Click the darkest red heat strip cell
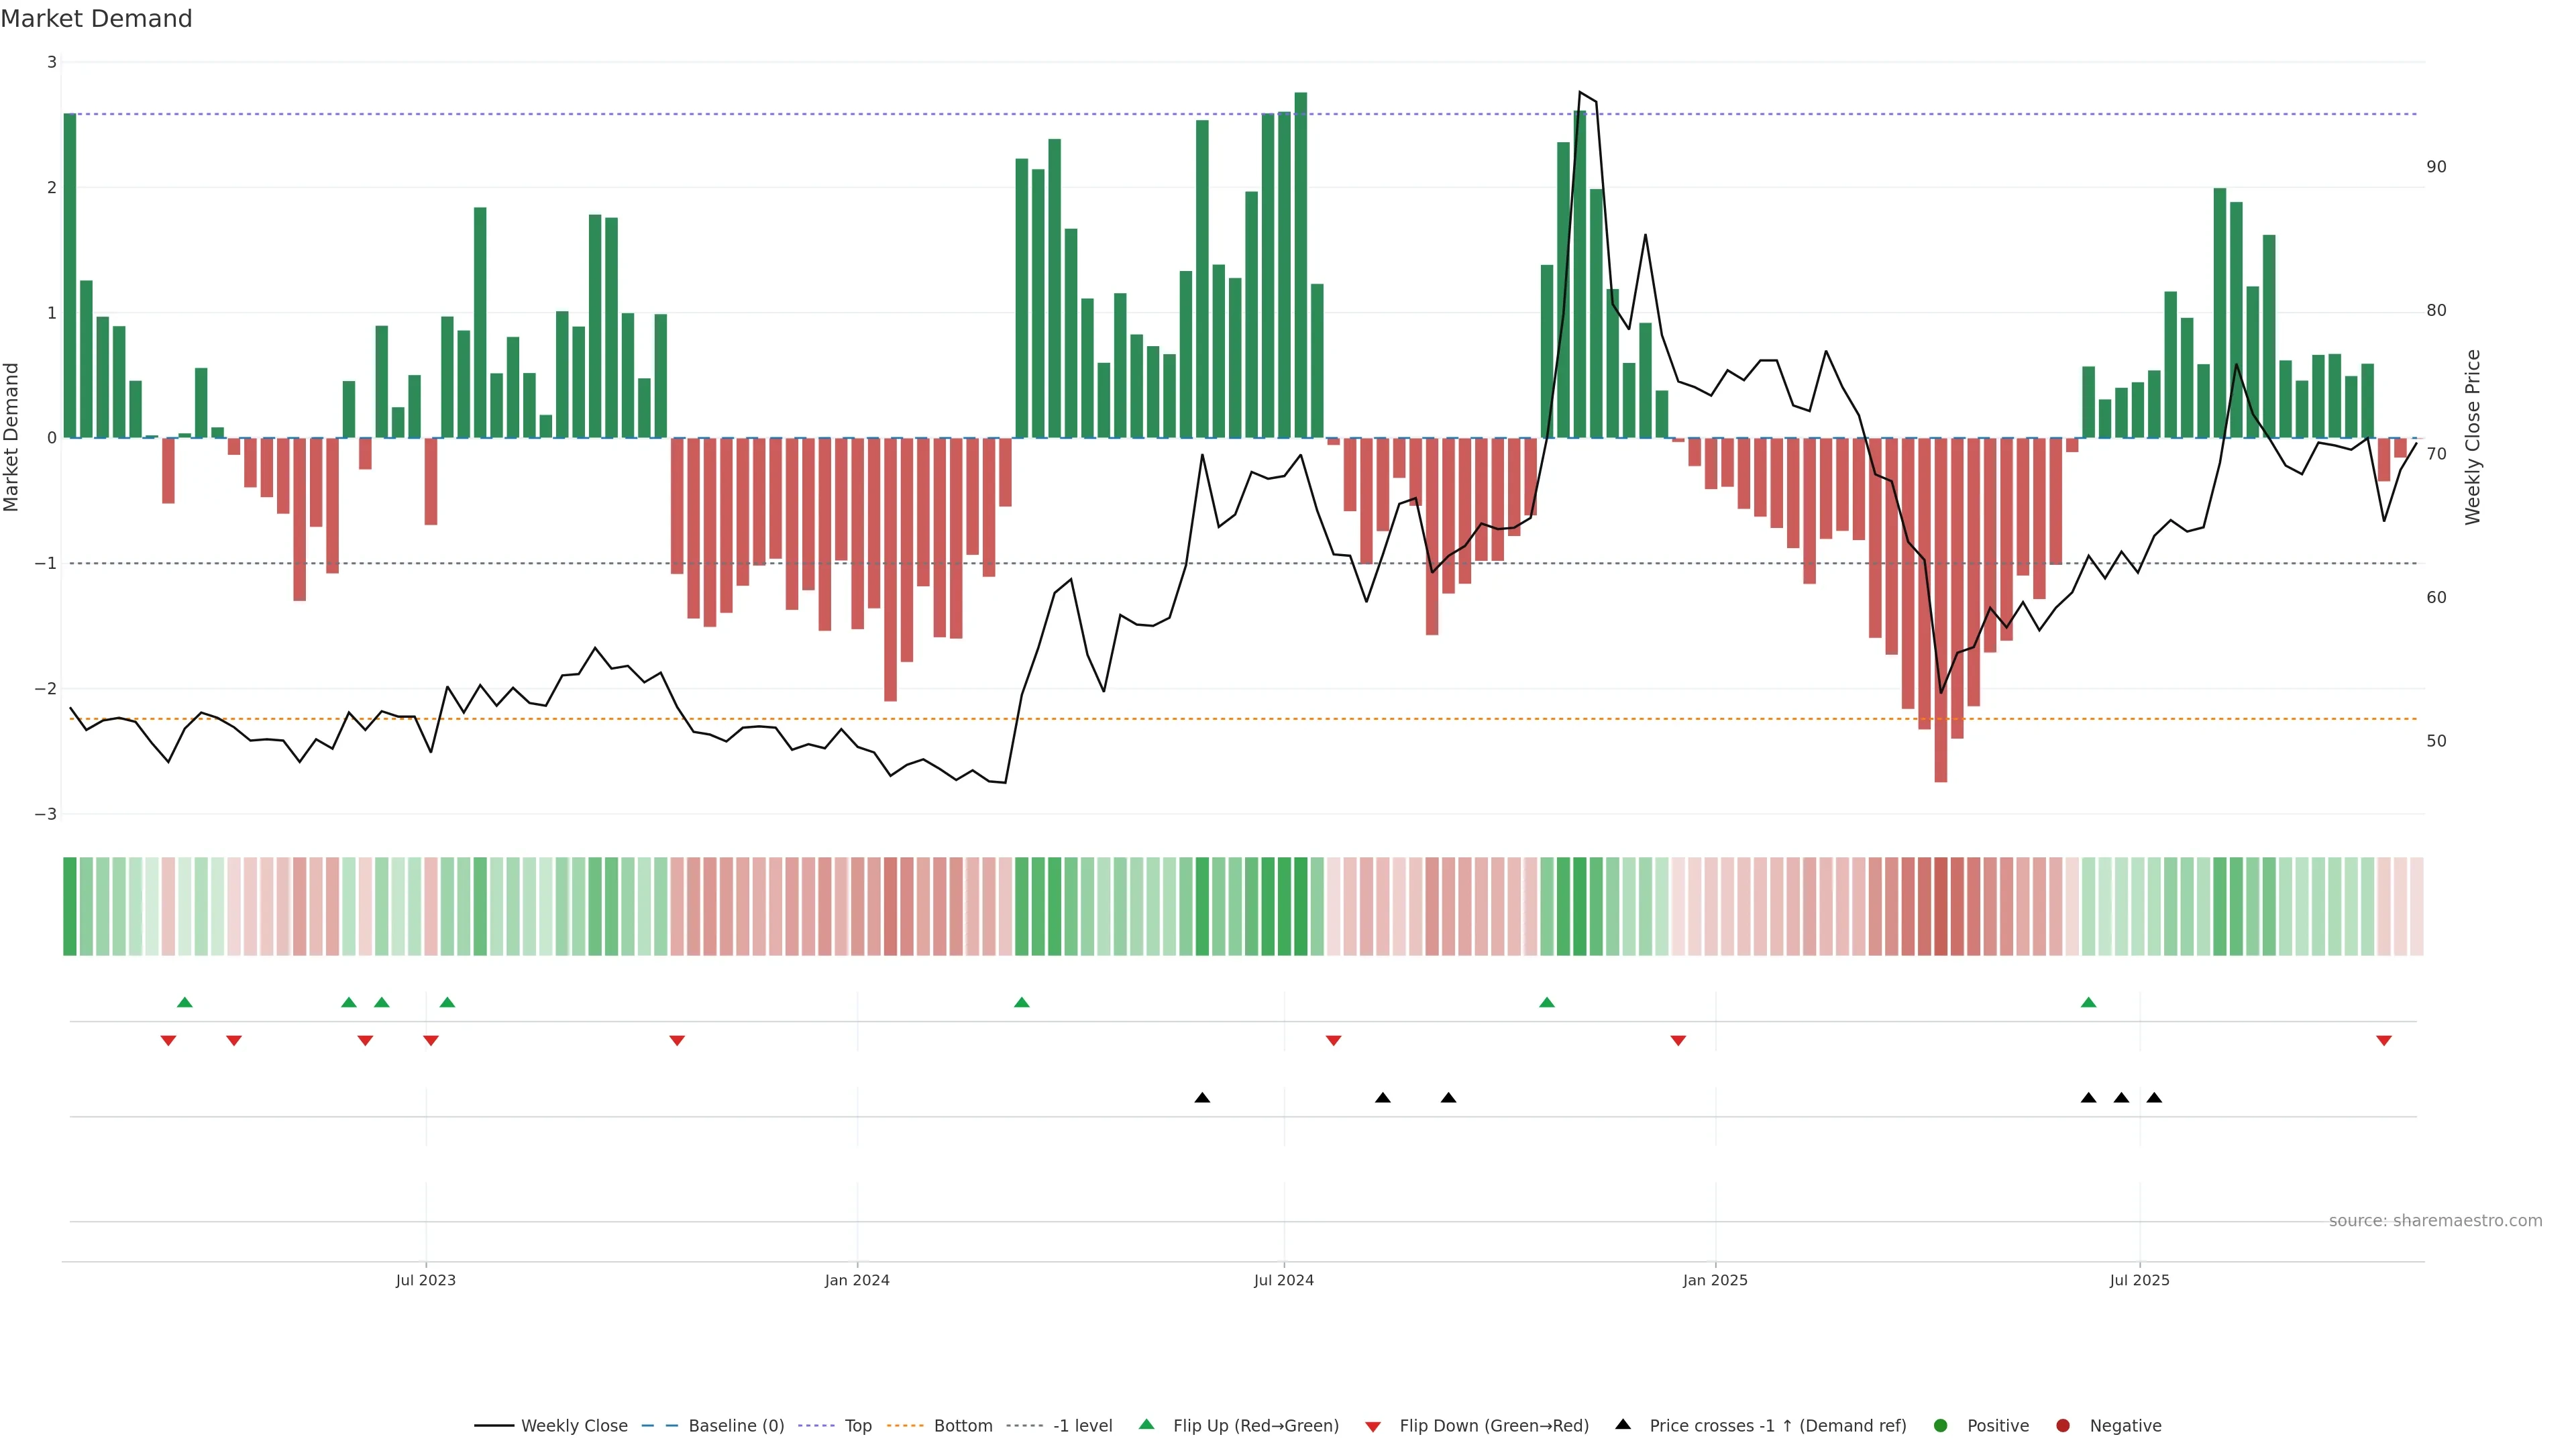 tap(1941, 906)
